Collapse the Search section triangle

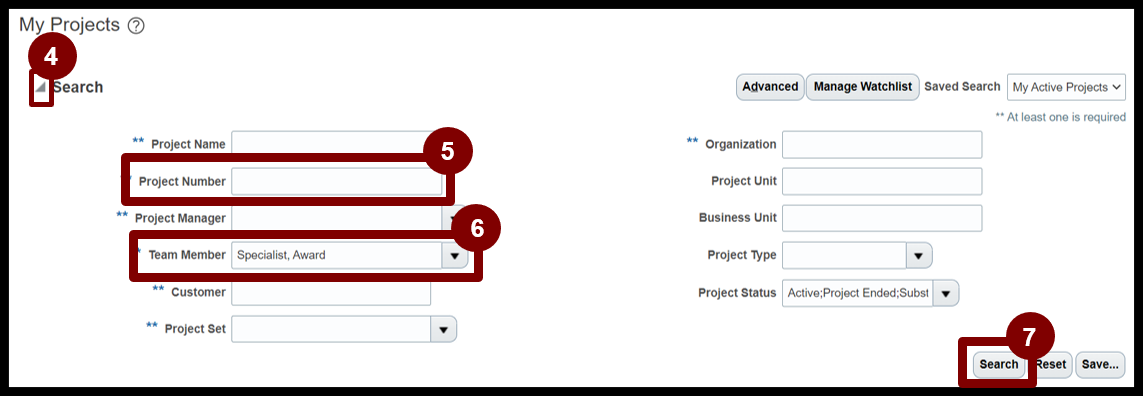pyautogui.click(x=42, y=88)
